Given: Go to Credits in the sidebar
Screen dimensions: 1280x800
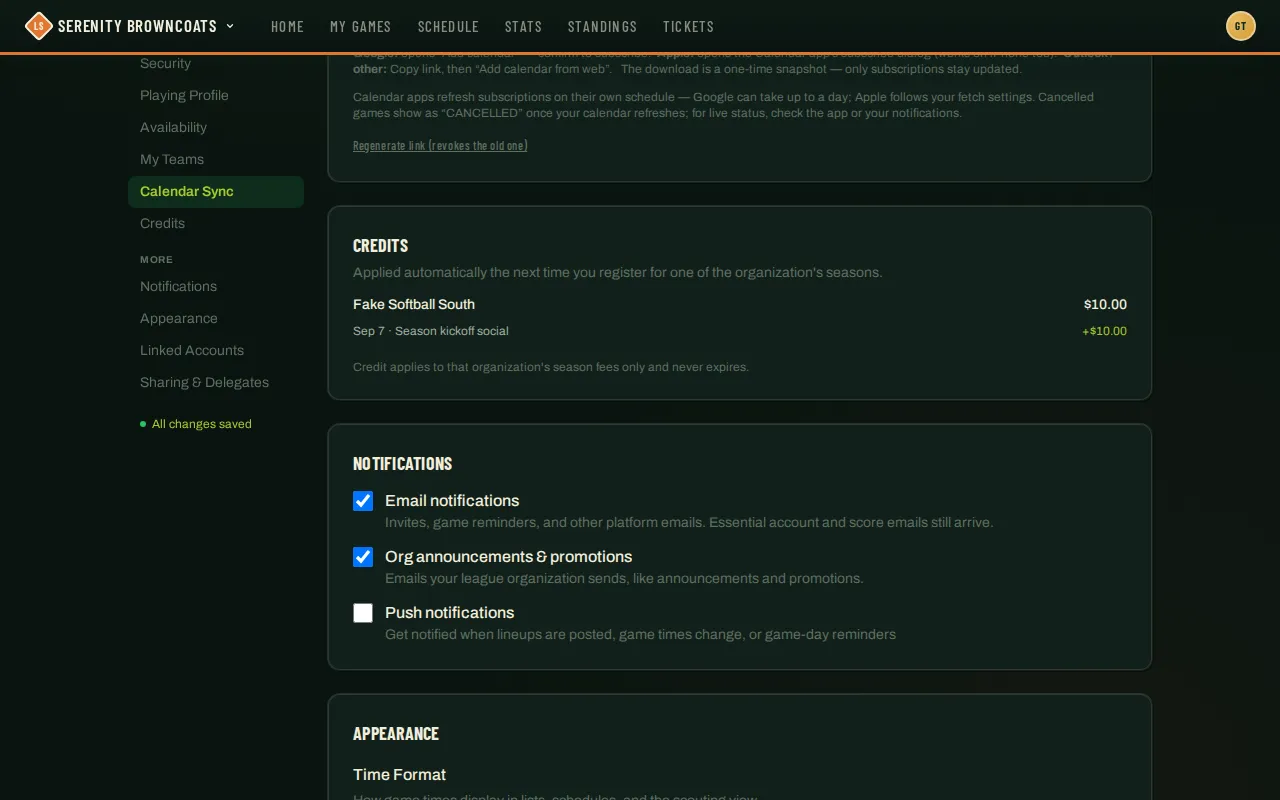Looking at the screenshot, I should (216, 223).
